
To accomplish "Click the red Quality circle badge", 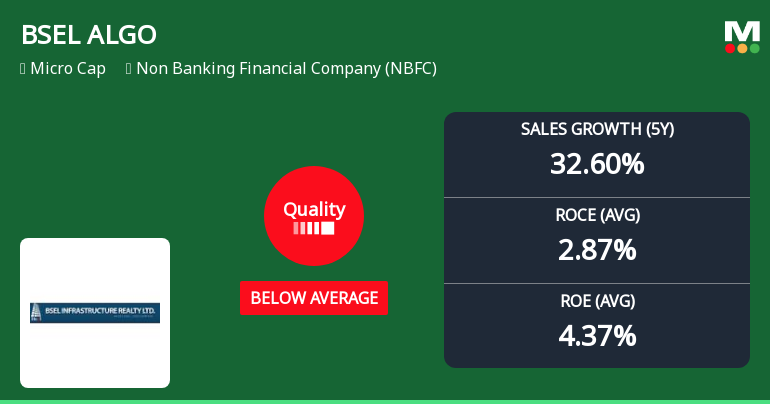I will click(313, 215).
